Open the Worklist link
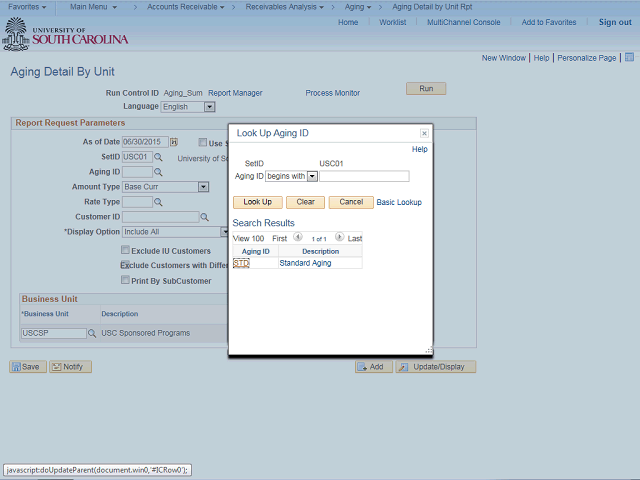Viewport: 640px width, 480px height. click(393, 22)
